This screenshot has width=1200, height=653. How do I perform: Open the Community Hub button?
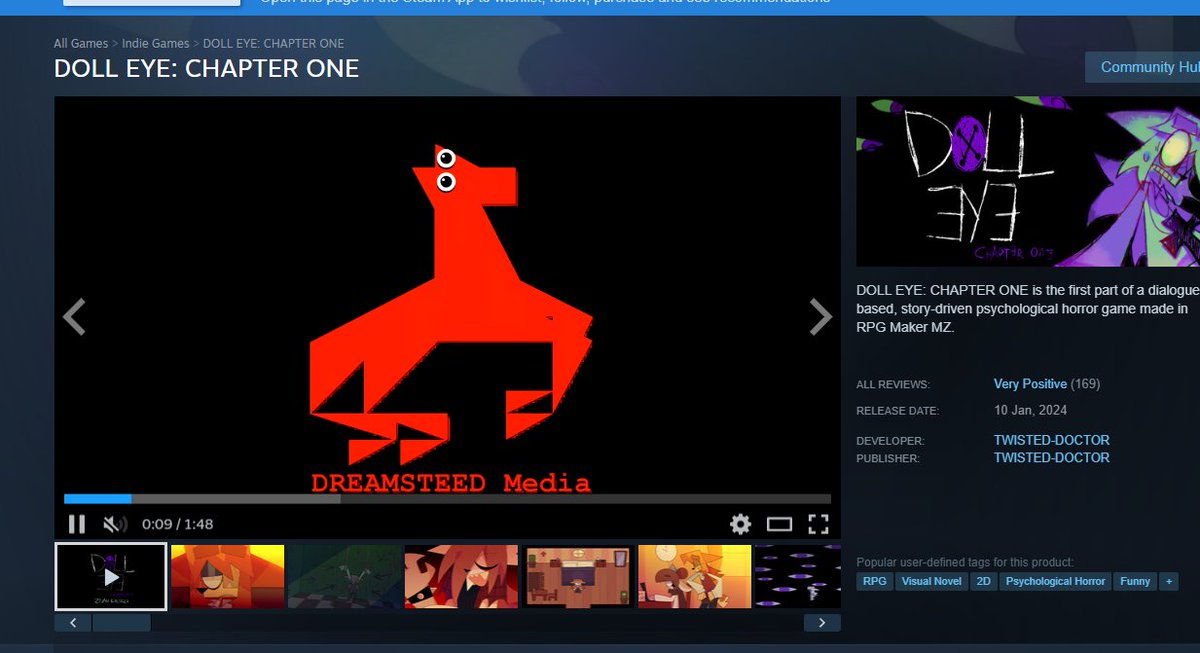coord(1142,67)
